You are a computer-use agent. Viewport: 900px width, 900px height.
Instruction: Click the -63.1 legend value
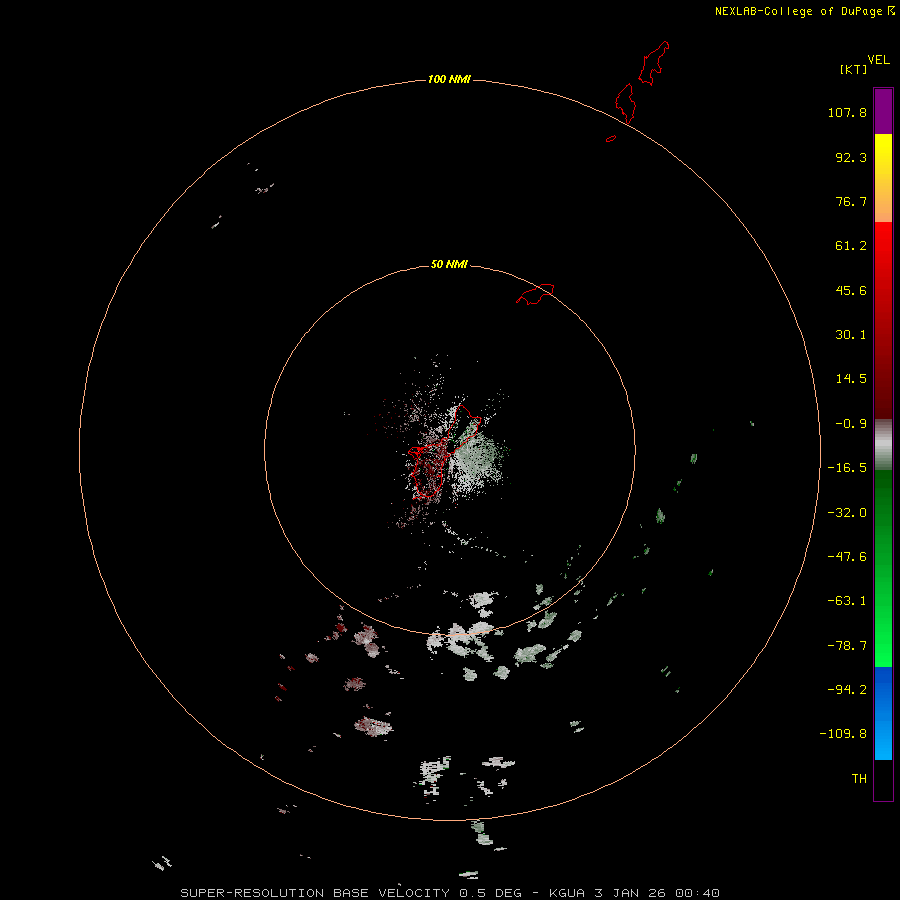point(847,601)
